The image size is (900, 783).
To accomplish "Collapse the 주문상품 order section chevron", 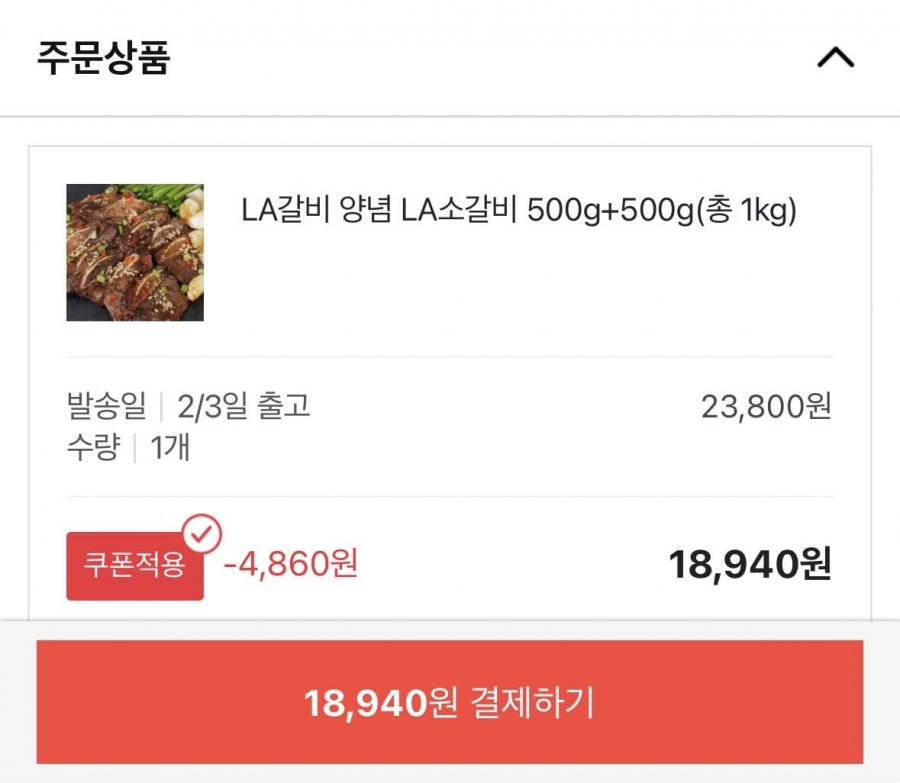I will coord(836,60).
